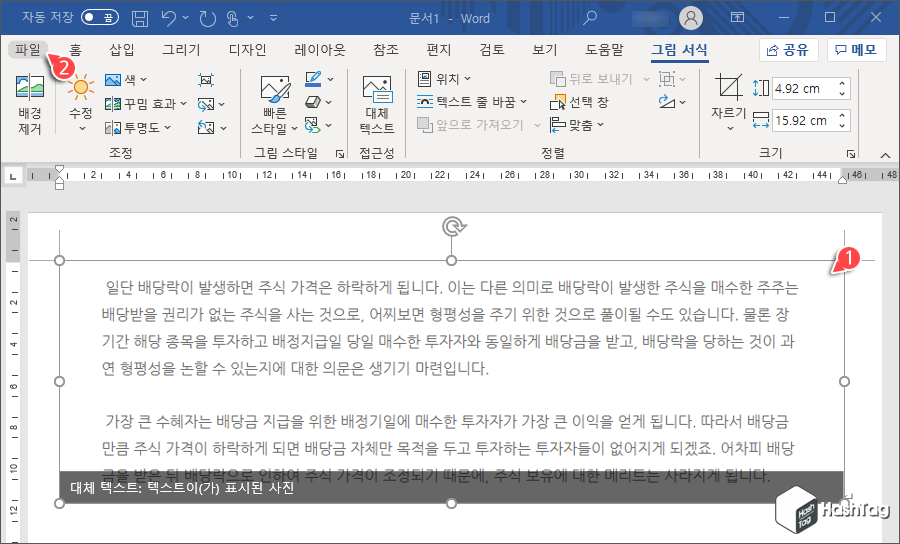
Task: Click the Alt Text (대체 텍스트) icon
Action: pos(377,90)
